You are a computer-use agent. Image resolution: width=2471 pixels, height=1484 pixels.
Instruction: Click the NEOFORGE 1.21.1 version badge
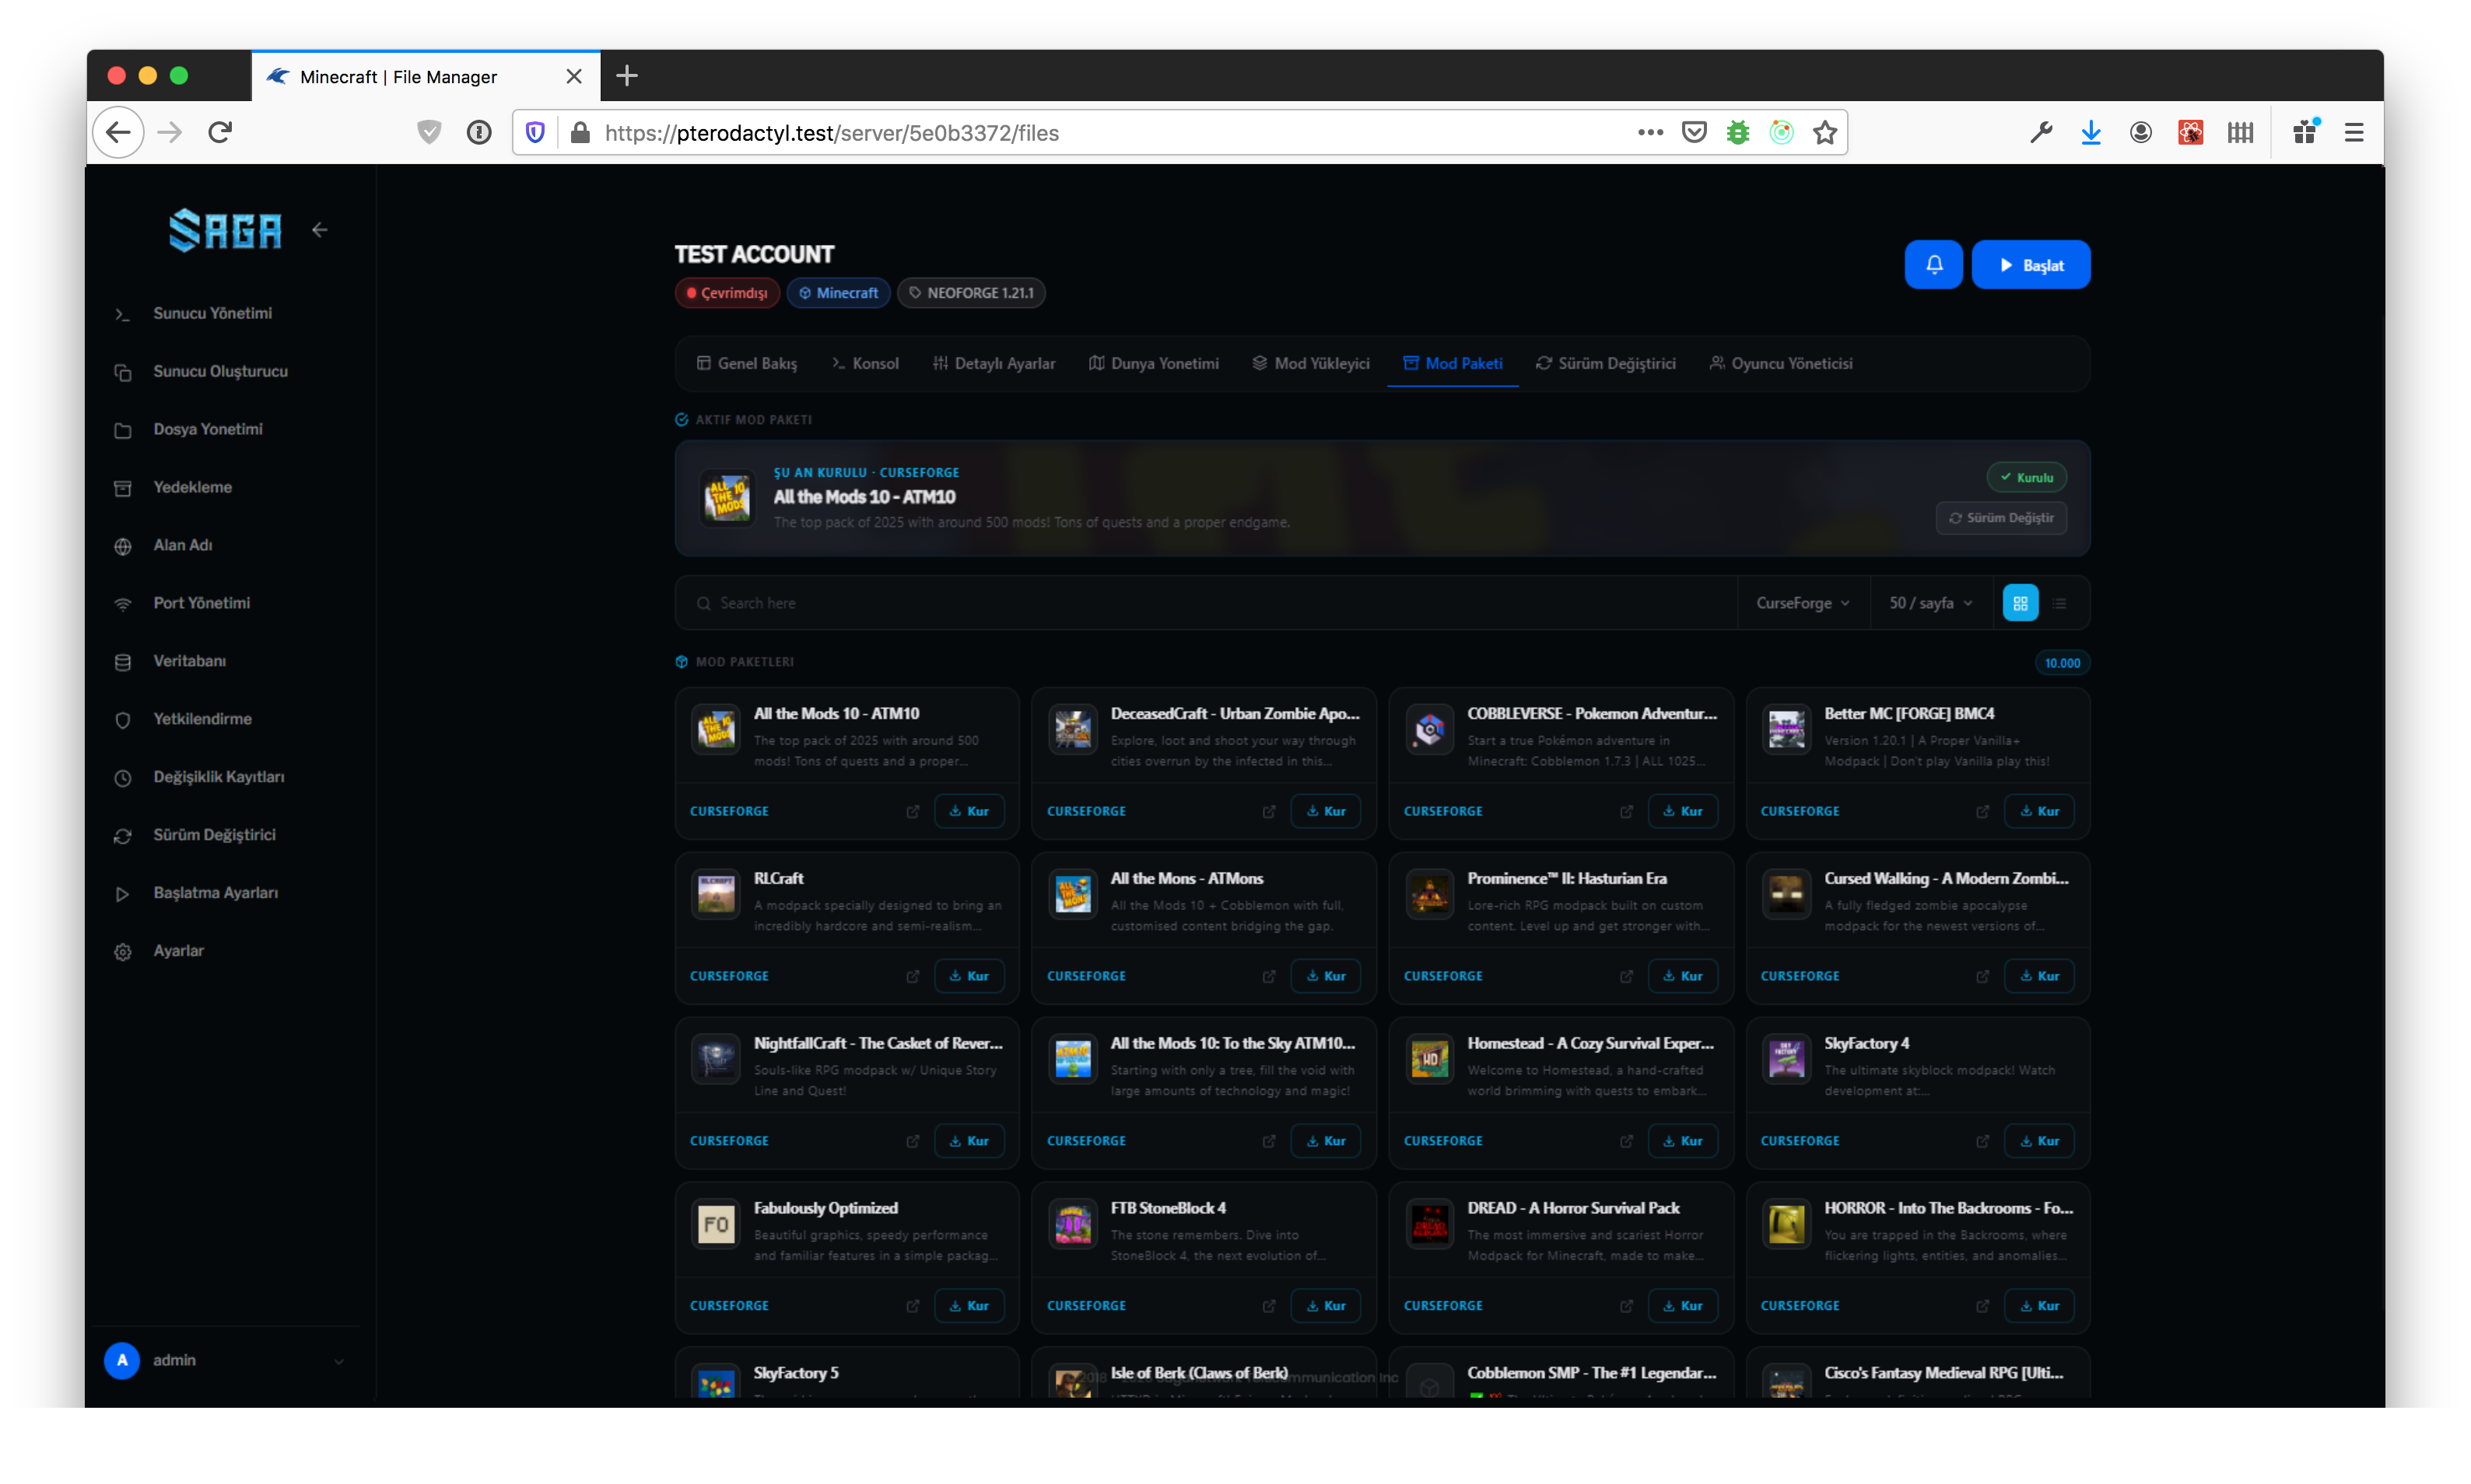(x=970, y=293)
